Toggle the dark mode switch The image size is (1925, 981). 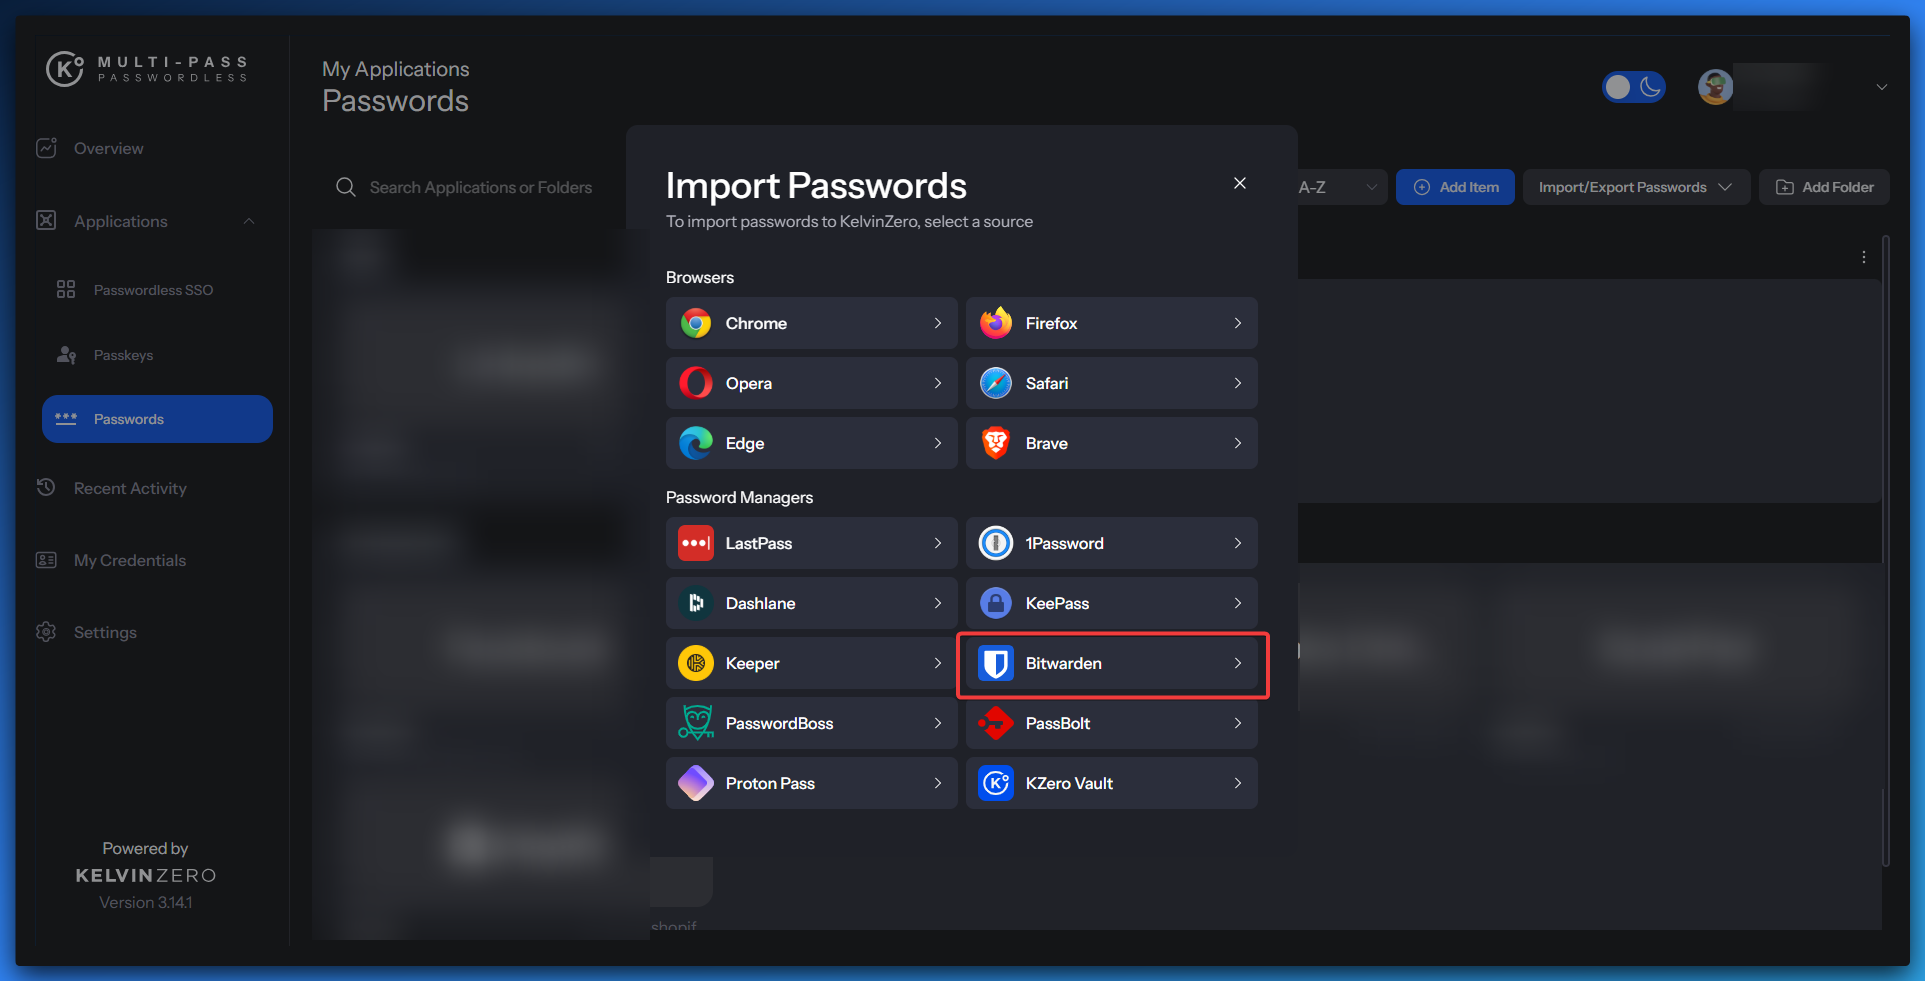[1633, 87]
